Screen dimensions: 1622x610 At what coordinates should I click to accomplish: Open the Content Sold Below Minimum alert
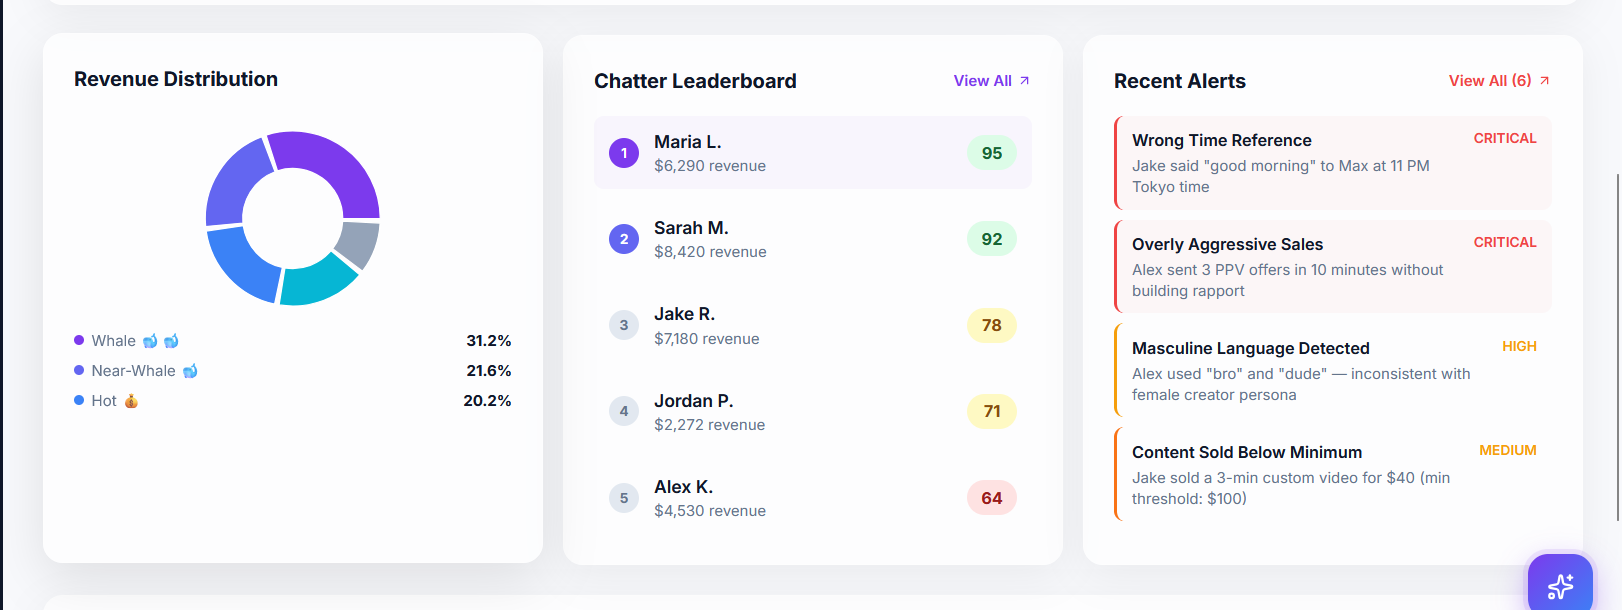point(1332,474)
